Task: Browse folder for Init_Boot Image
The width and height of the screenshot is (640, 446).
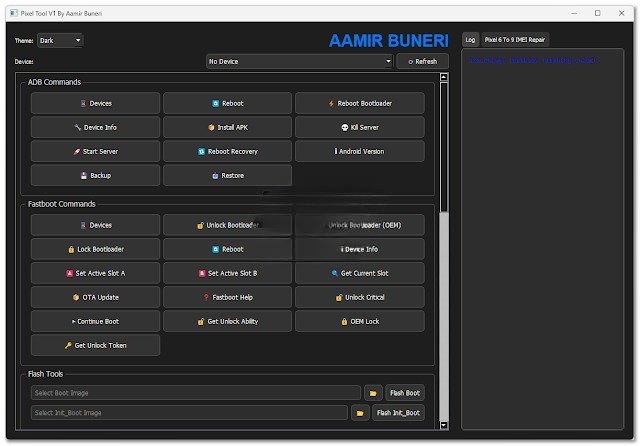Action: pos(360,413)
